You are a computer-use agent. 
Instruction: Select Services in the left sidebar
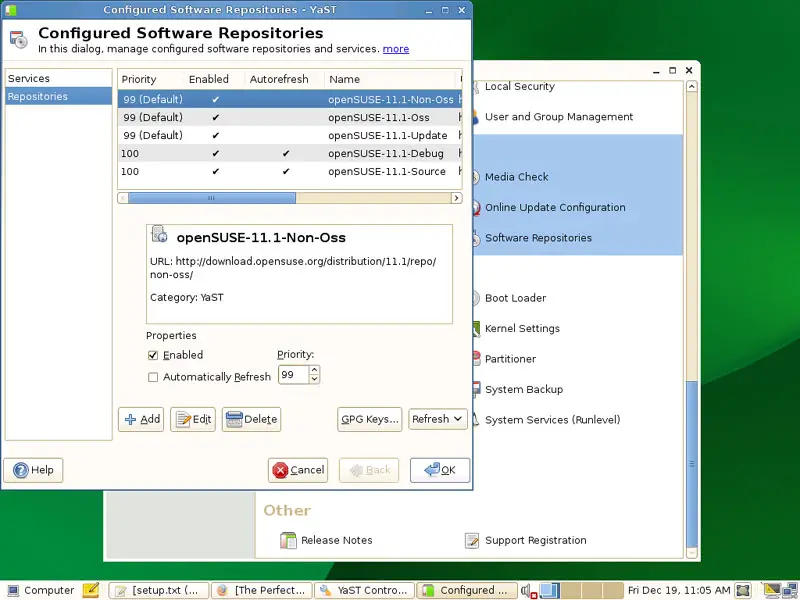click(58, 79)
